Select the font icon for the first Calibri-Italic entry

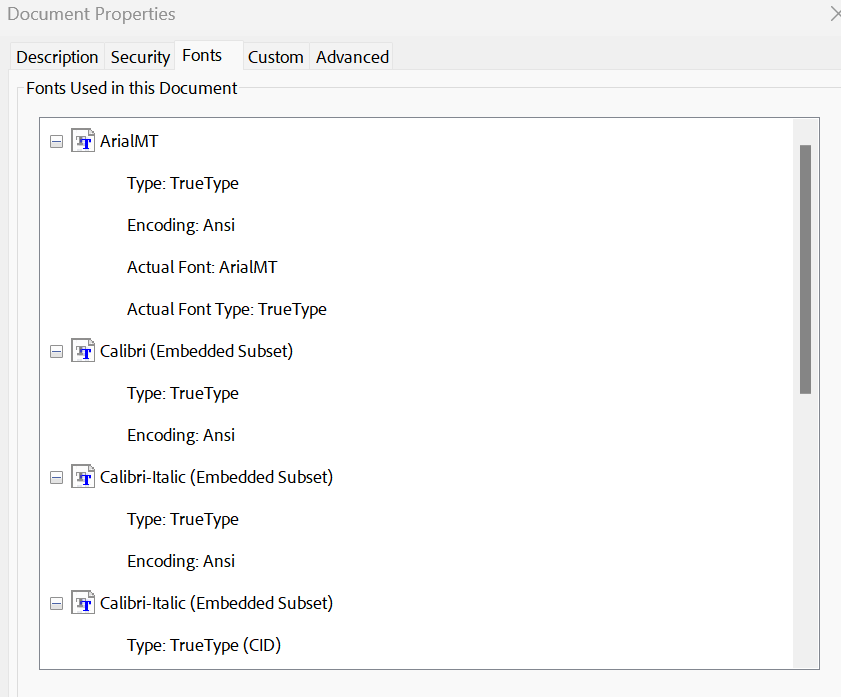82,477
